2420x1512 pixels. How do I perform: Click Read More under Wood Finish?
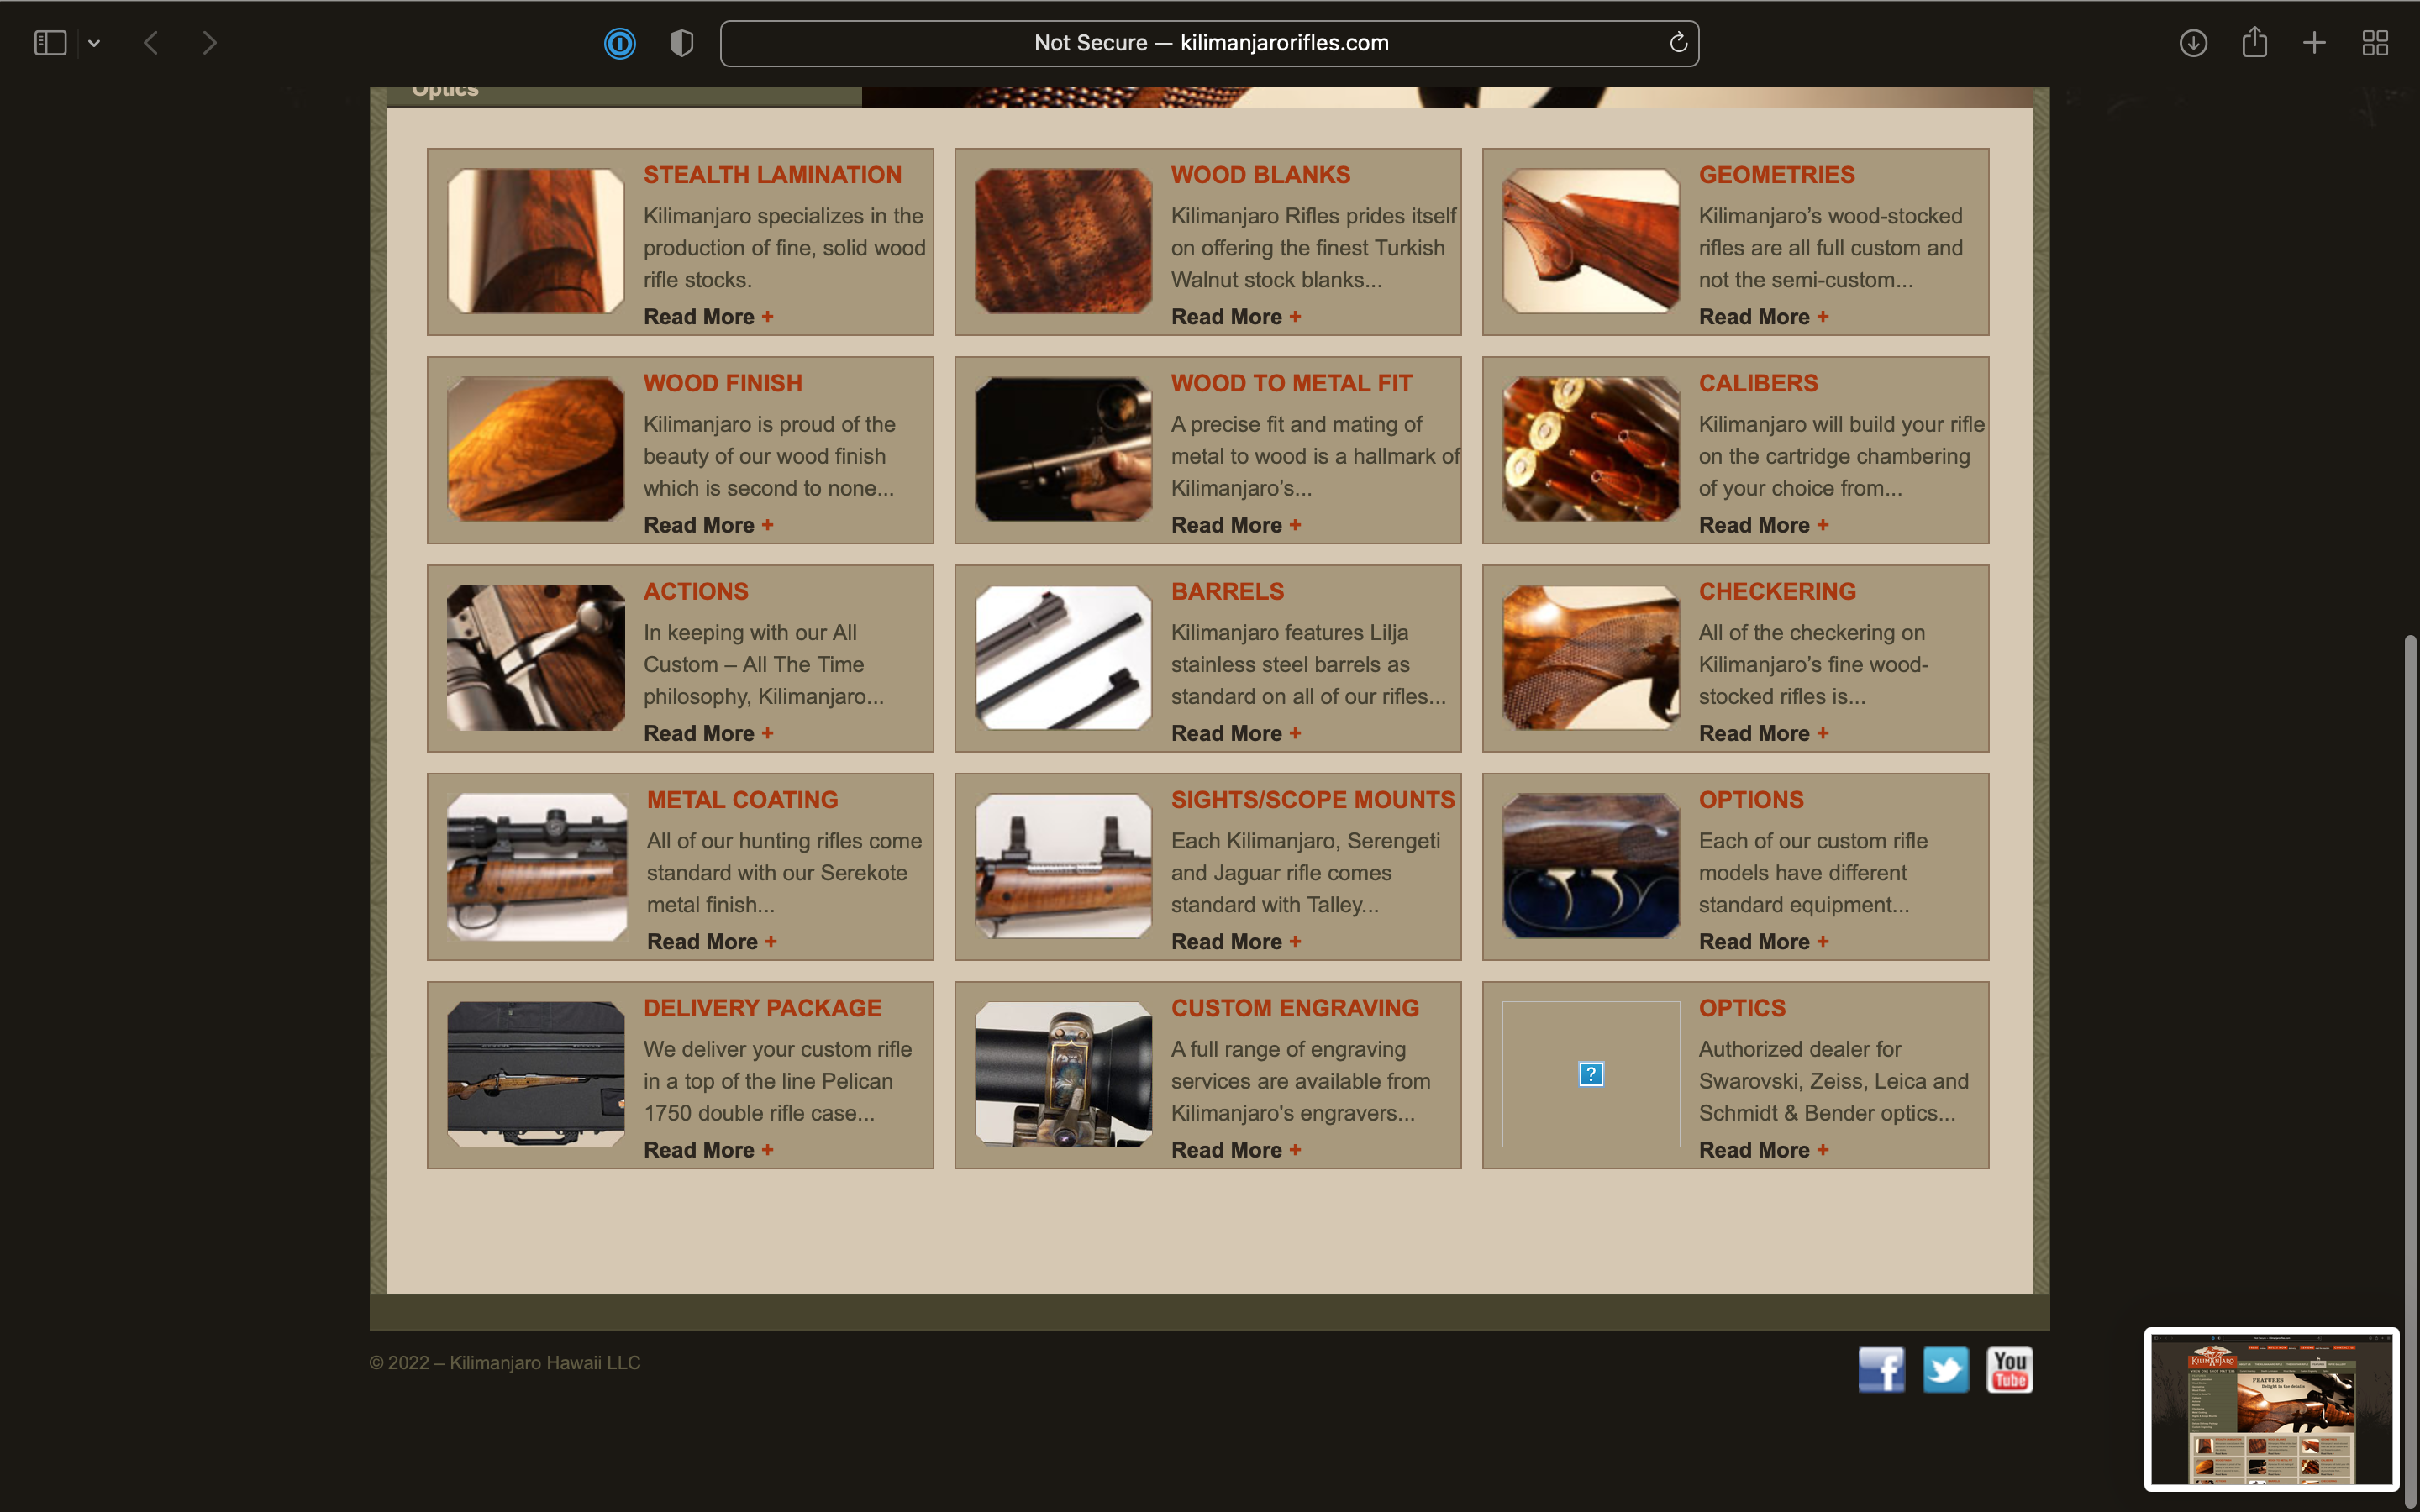coord(708,525)
